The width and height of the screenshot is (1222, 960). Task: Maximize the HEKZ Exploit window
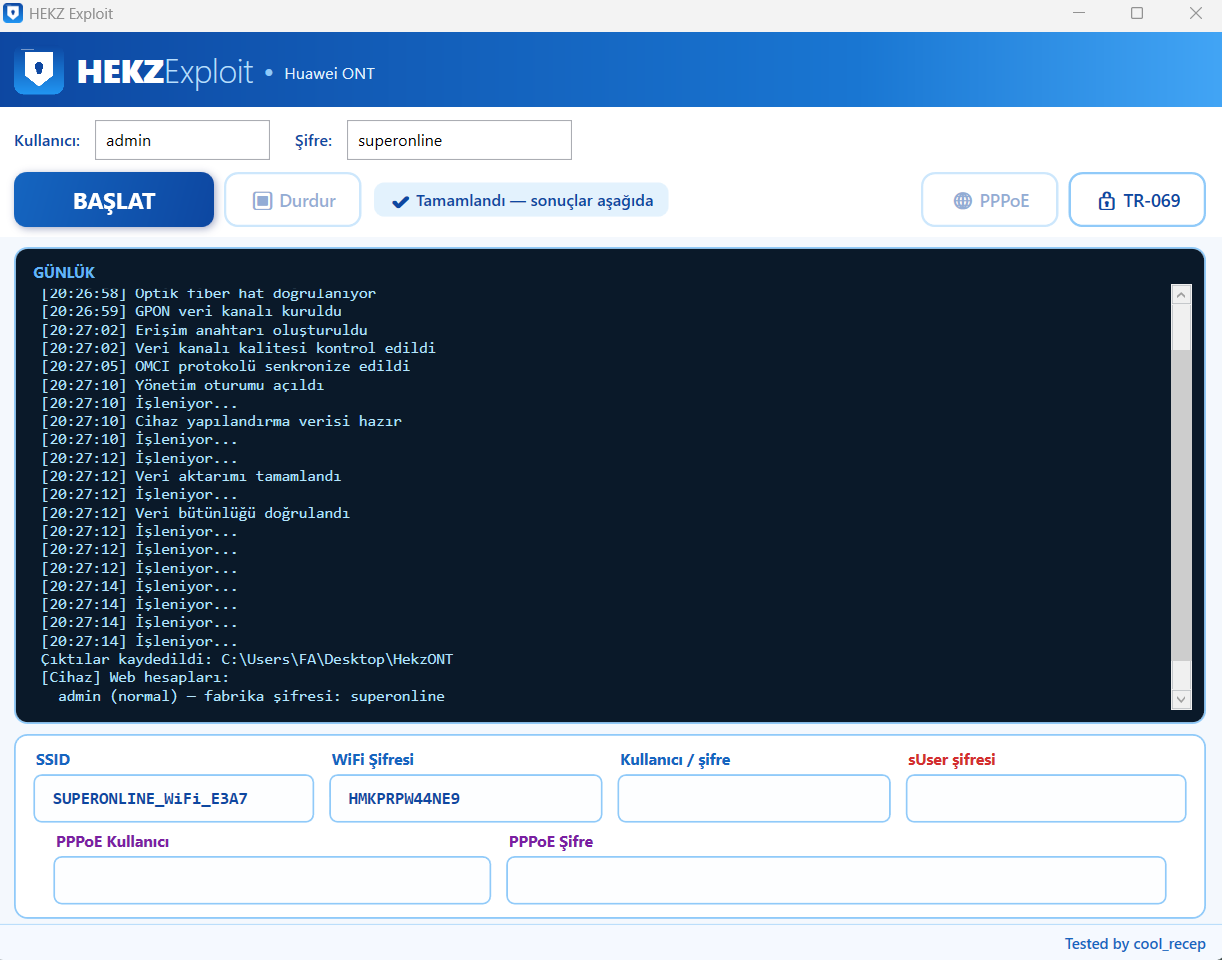pyautogui.click(x=1137, y=14)
